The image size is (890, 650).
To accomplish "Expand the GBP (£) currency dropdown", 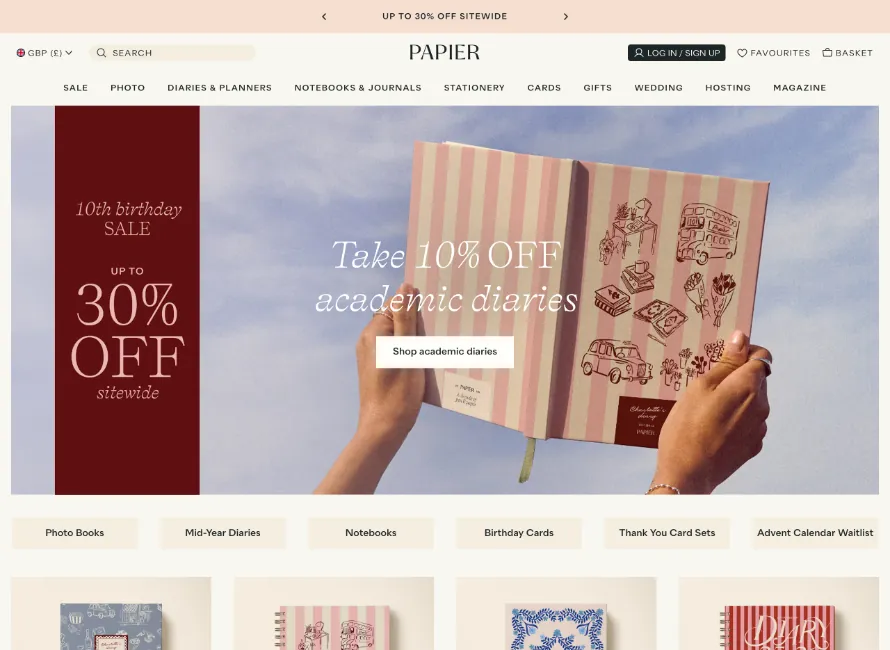I will point(45,53).
